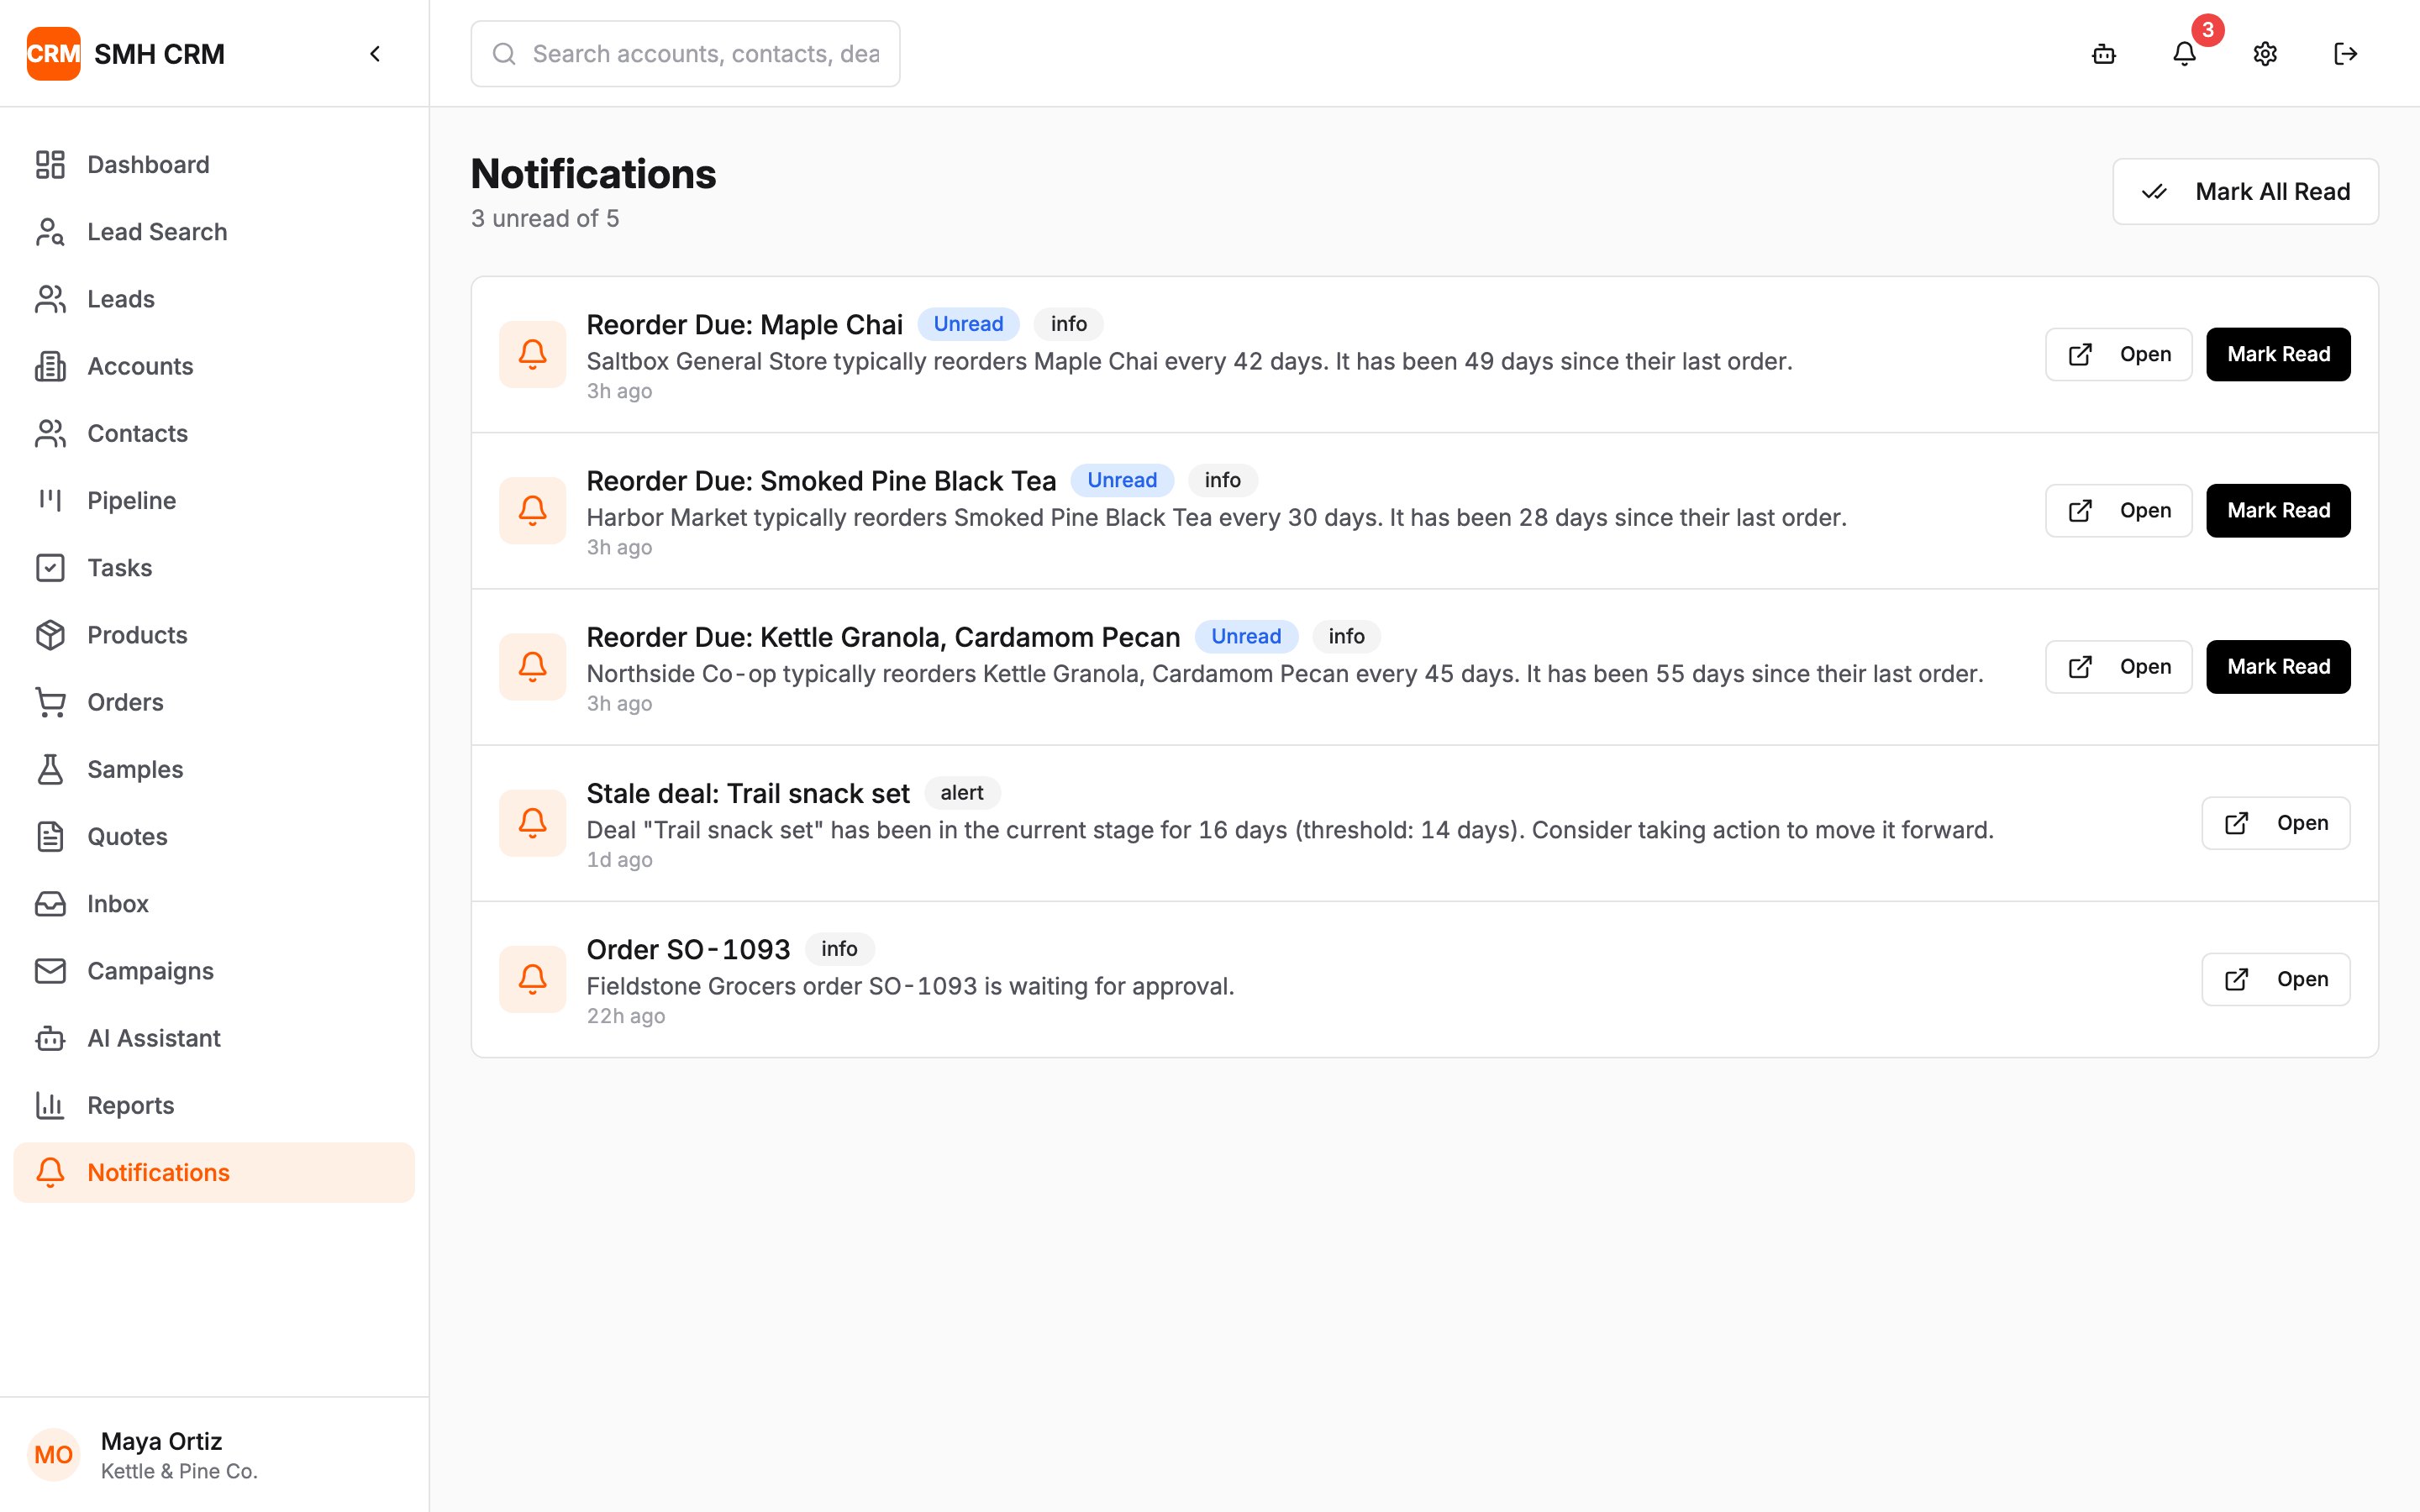The image size is (2420, 1512).
Task: Open the Stale deal Trail snack set notification
Action: [2276, 823]
